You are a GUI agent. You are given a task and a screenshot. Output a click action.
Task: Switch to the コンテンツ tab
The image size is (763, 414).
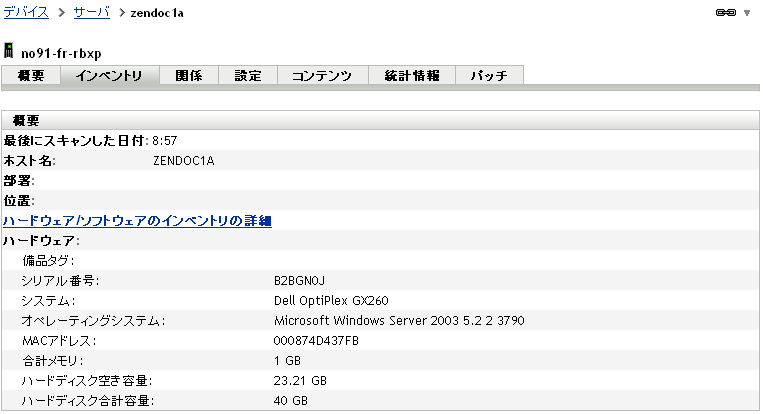[322, 76]
